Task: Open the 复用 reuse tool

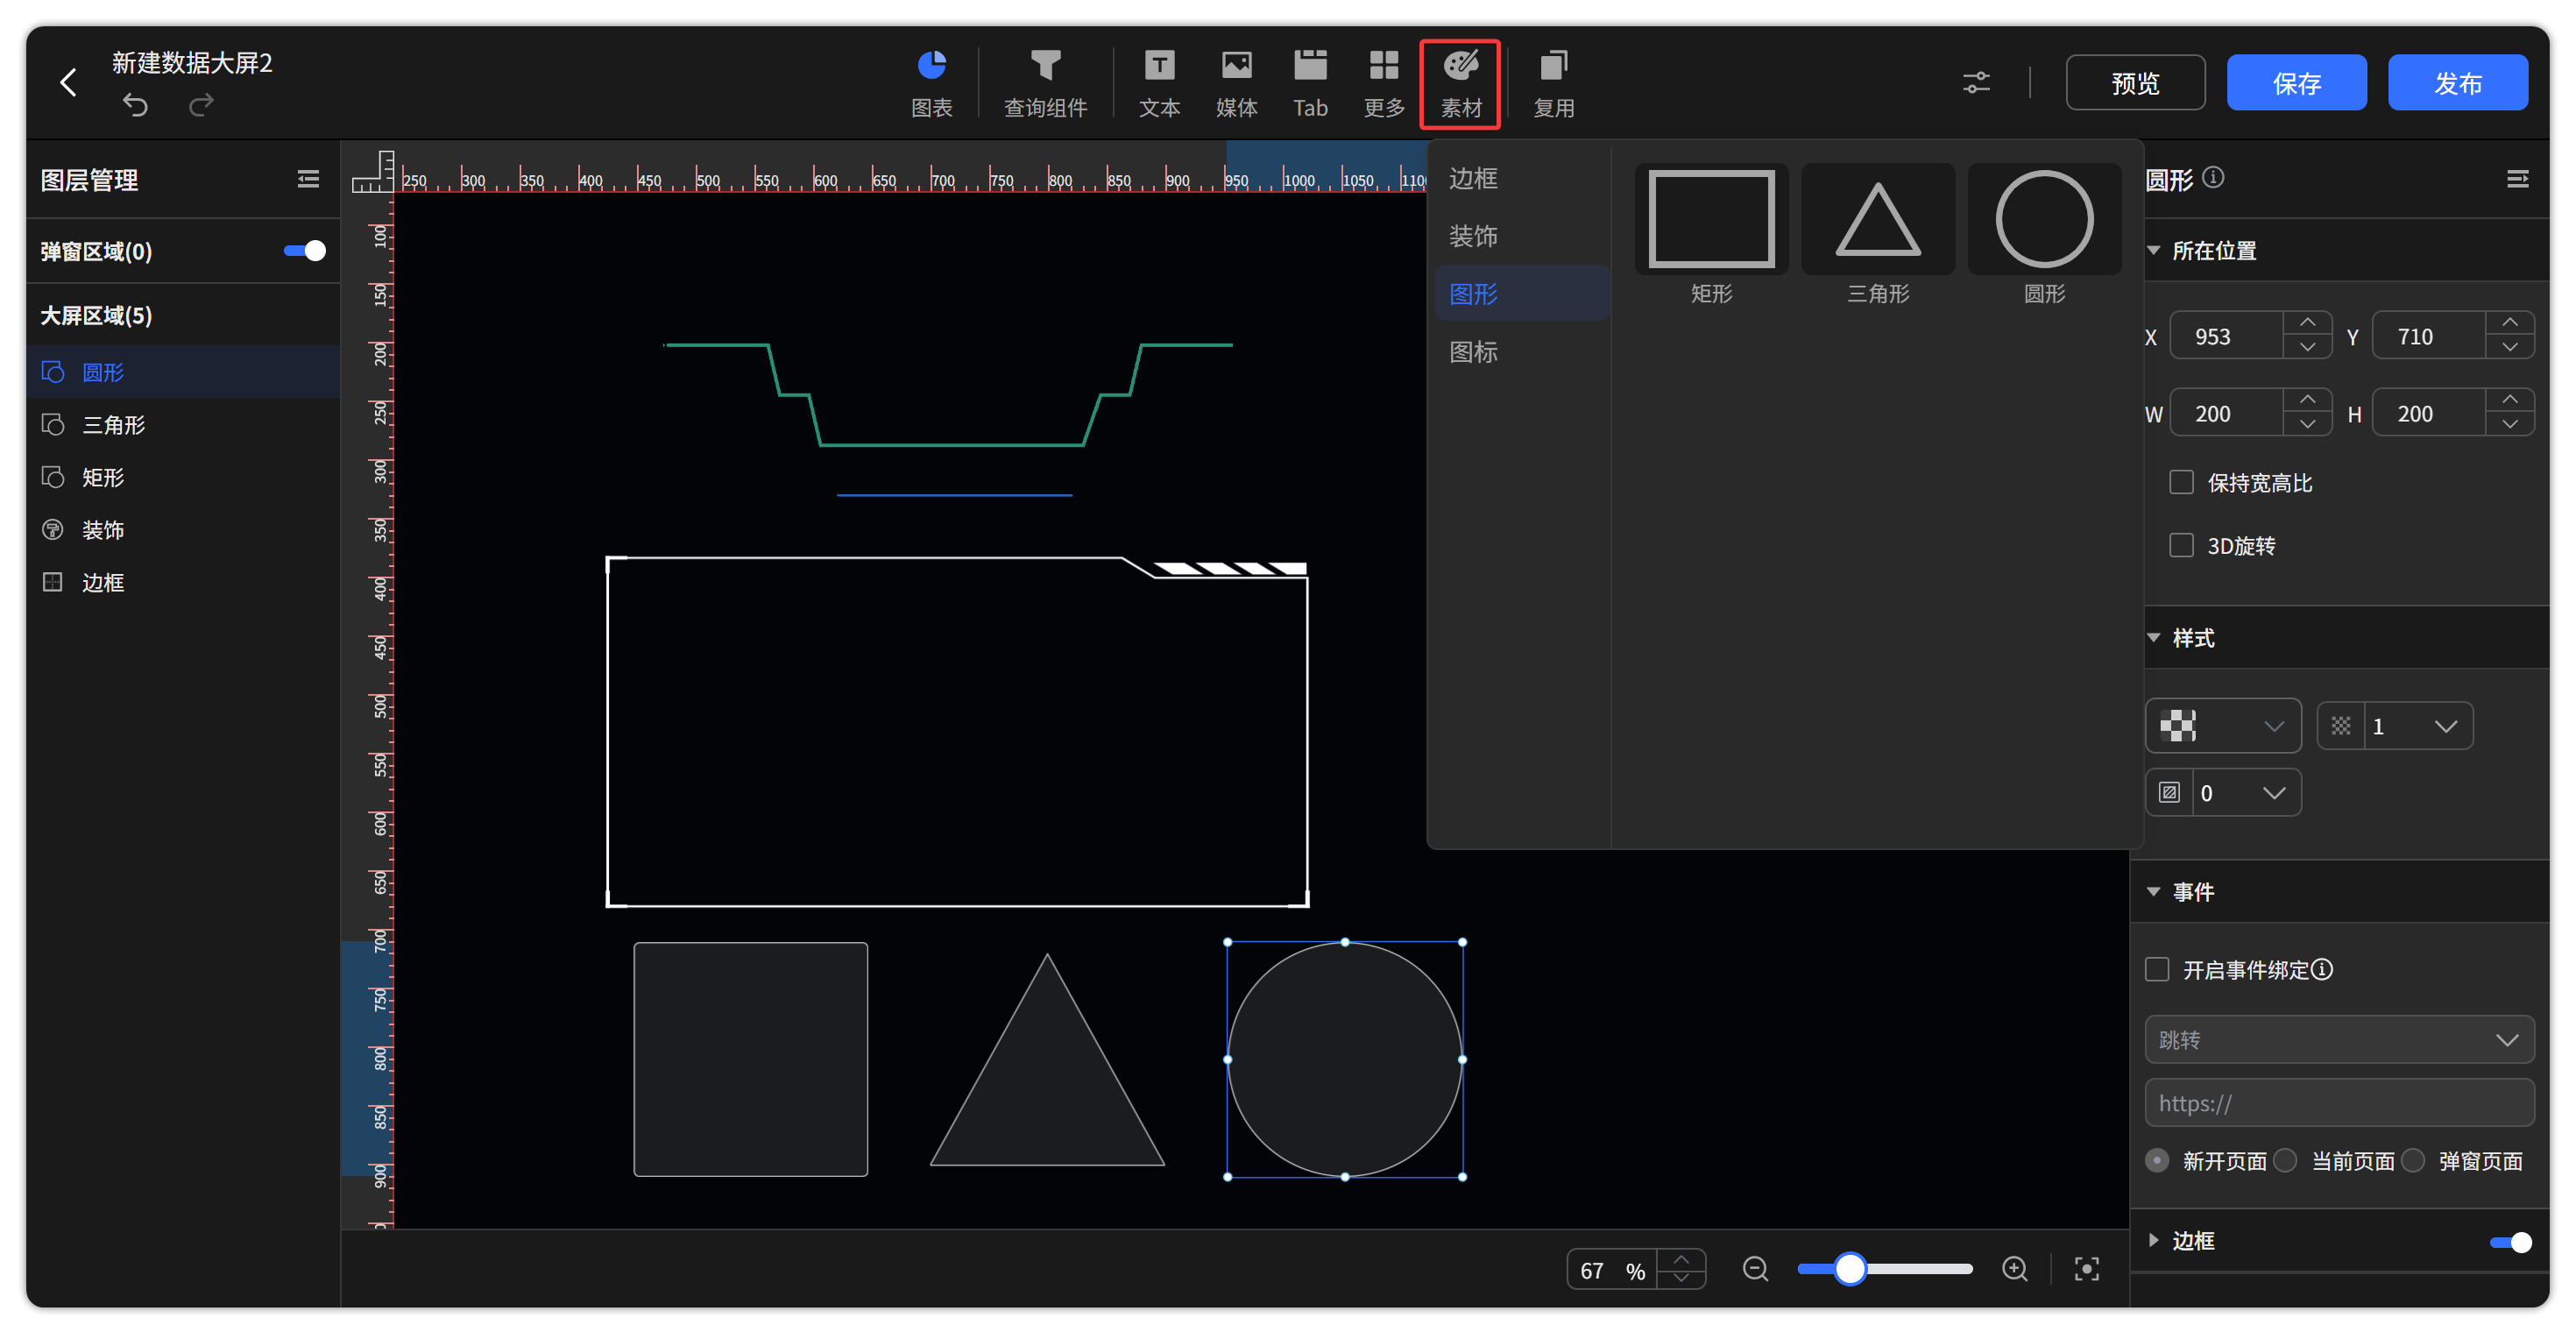Action: pyautogui.click(x=1553, y=83)
